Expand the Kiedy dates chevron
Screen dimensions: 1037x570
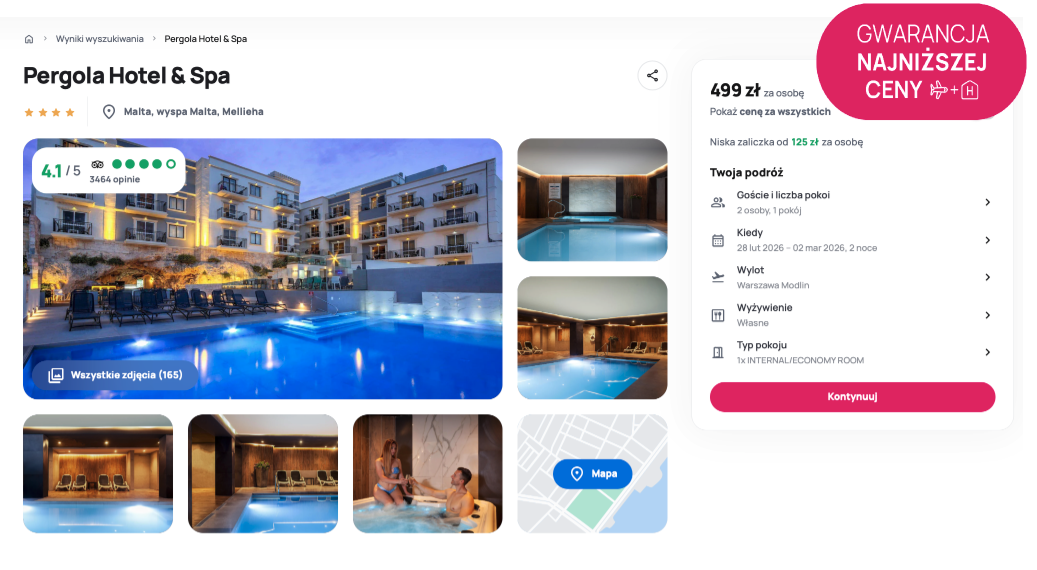pos(987,240)
